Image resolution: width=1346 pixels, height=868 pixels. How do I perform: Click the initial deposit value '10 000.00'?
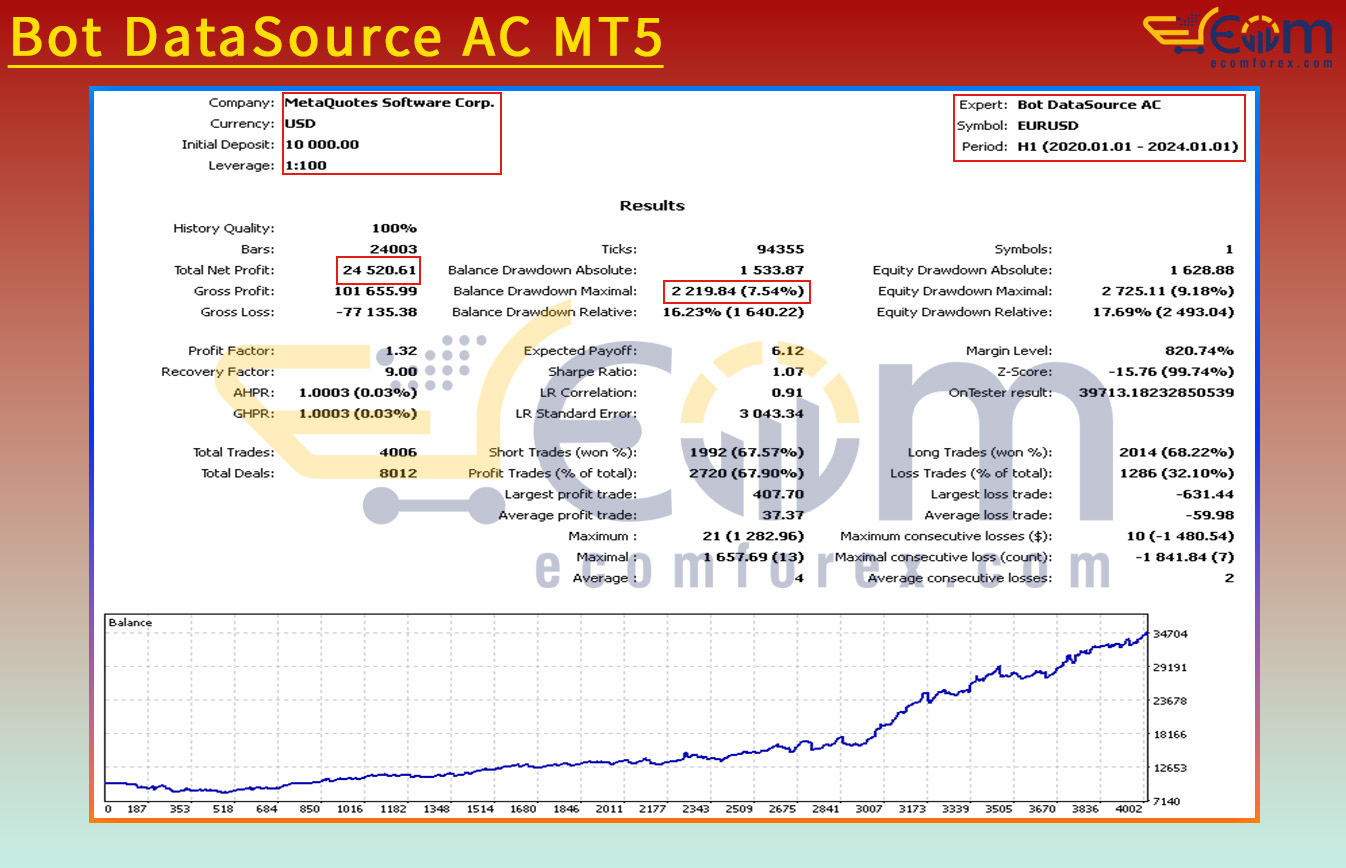(x=322, y=144)
